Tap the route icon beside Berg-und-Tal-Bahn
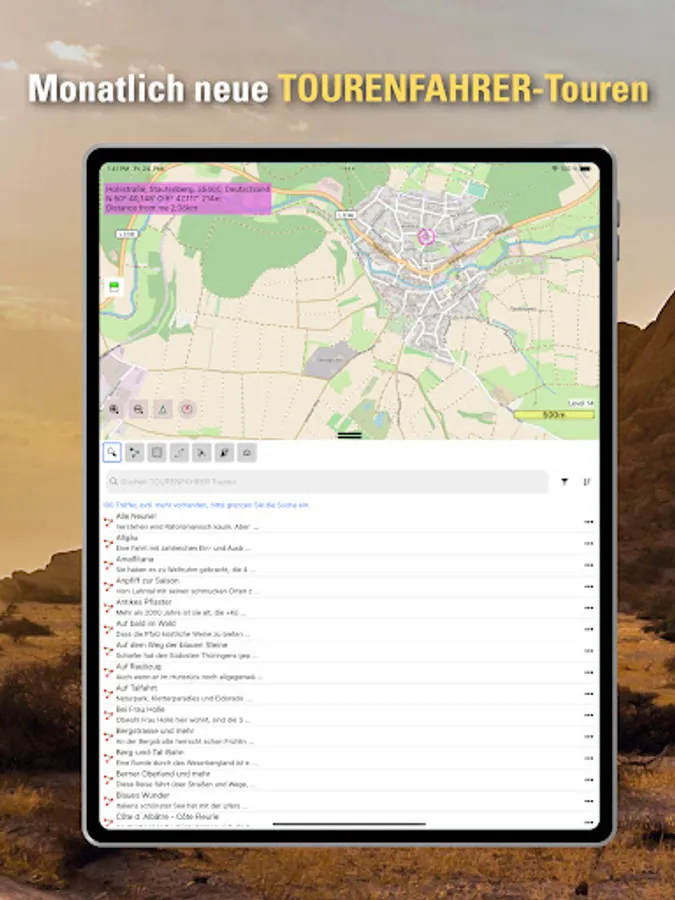This screenshot has height=900, width=675. click(x=108, y=758)
